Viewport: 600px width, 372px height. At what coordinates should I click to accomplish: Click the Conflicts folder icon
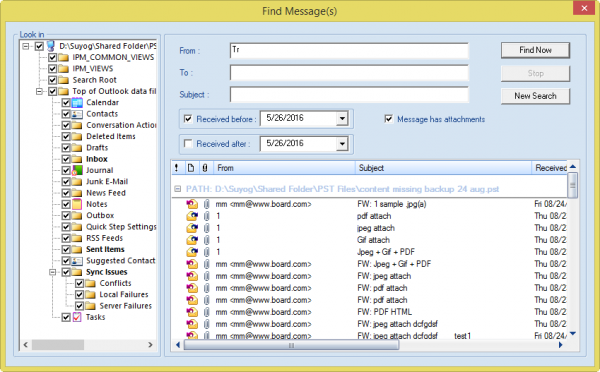90,283
